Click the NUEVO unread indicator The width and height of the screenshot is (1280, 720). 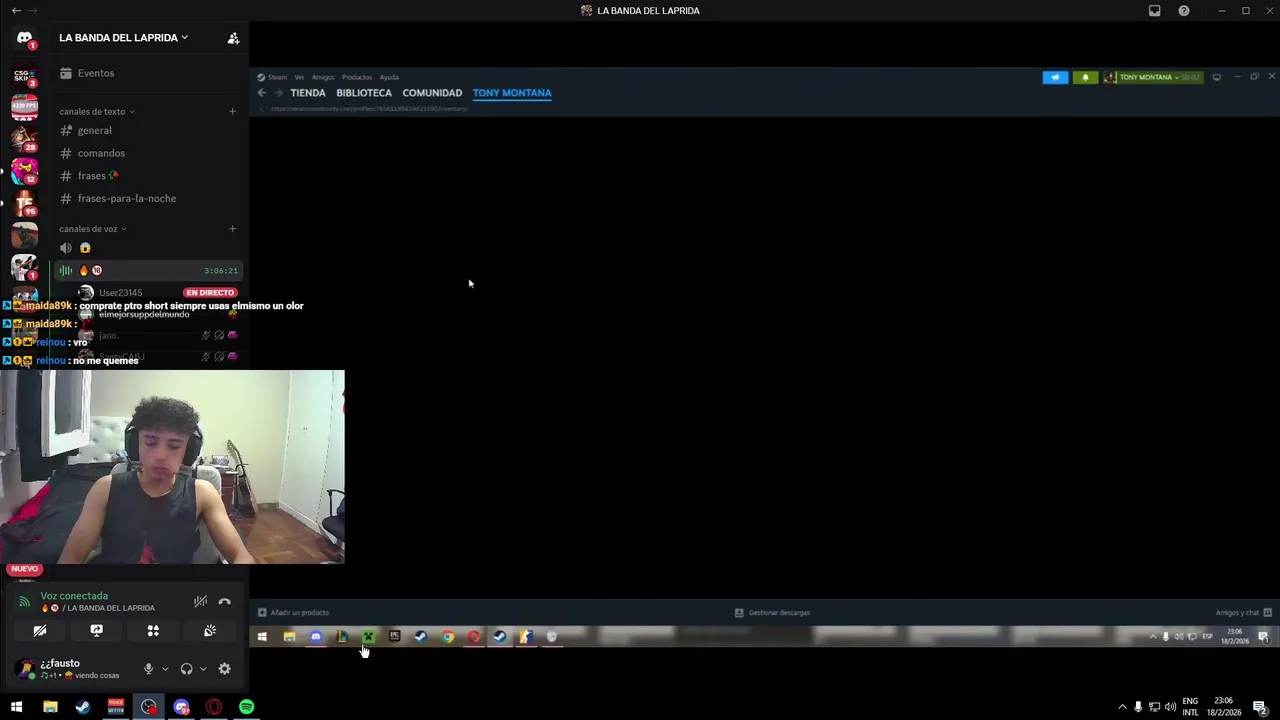[x=24, y=569]
